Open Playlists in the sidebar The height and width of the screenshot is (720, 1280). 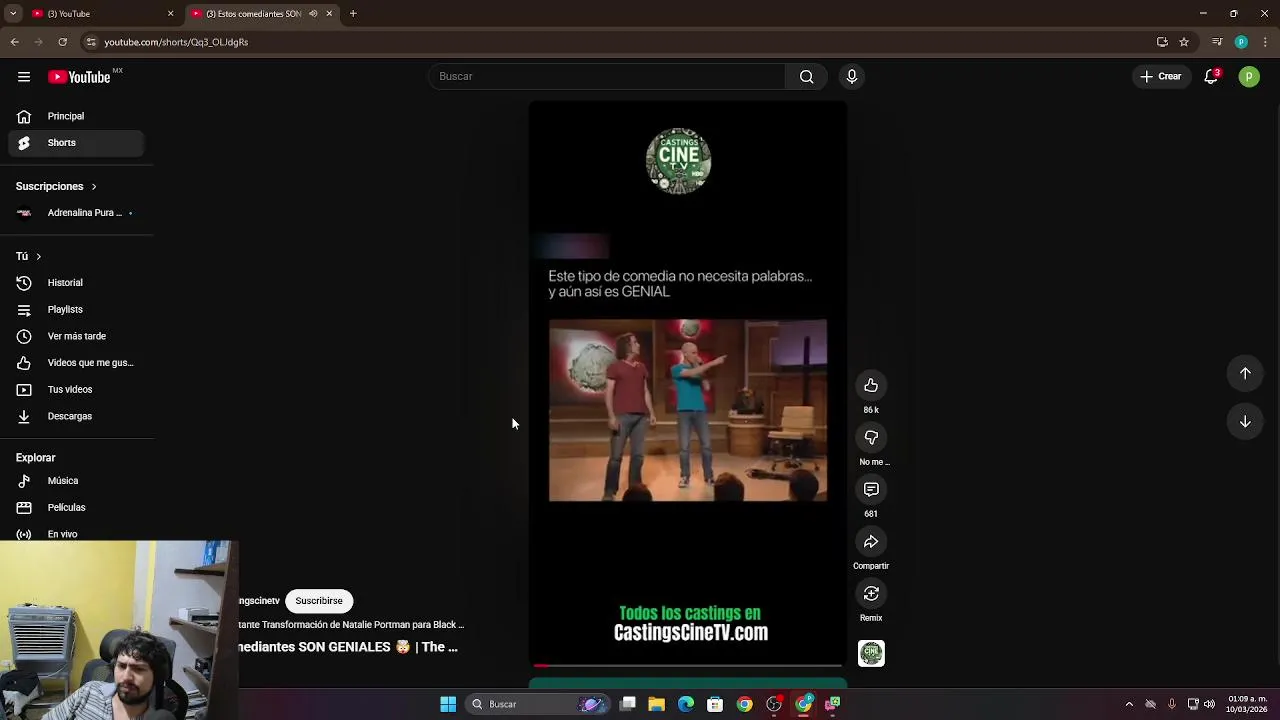coord(76,310)
